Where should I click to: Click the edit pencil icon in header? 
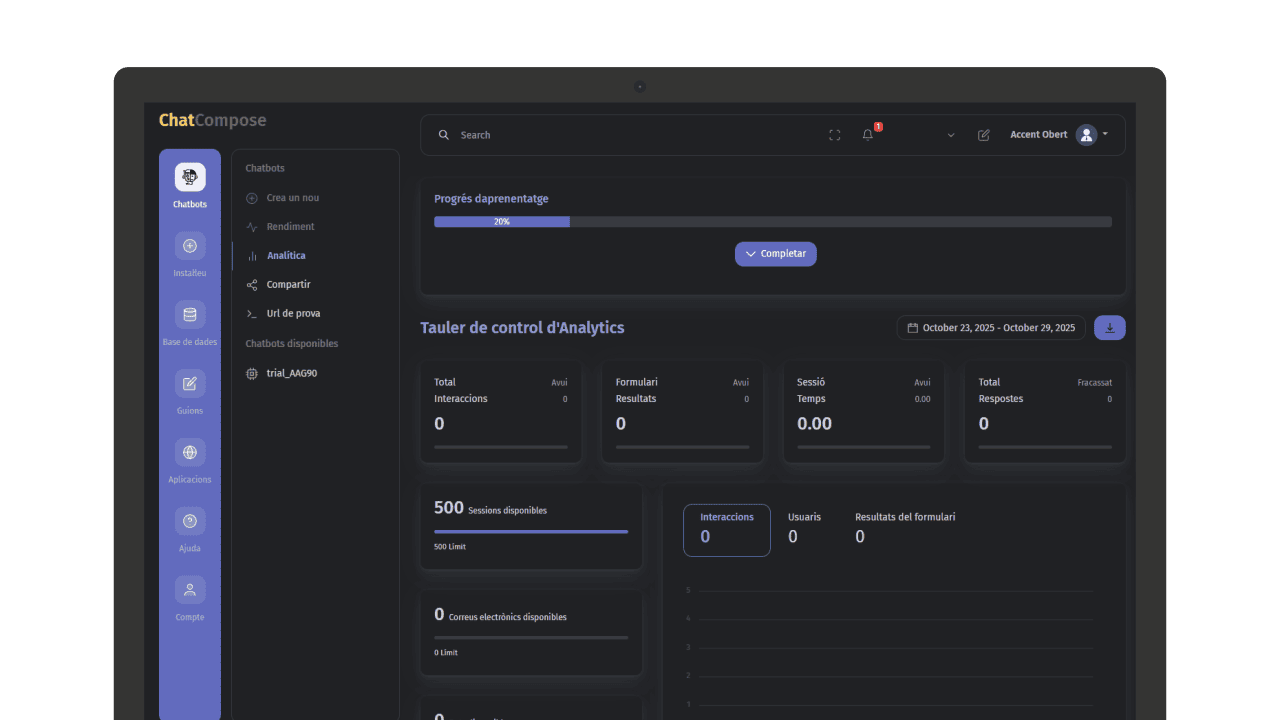click(x=984, y=135)
